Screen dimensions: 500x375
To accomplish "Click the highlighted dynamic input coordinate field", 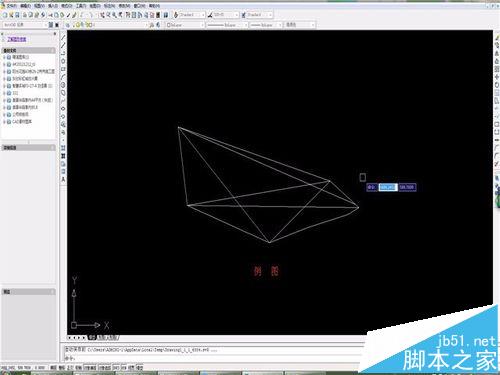I will [388, 187].
